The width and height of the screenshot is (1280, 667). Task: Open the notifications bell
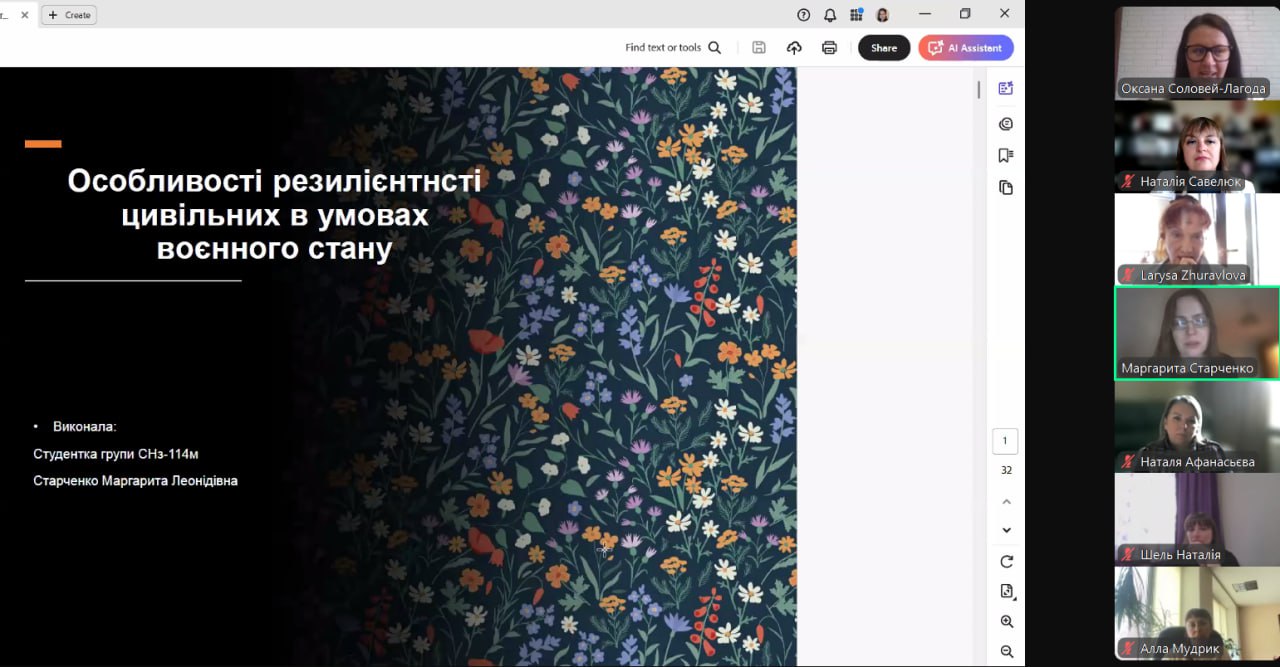click(830, 15)
